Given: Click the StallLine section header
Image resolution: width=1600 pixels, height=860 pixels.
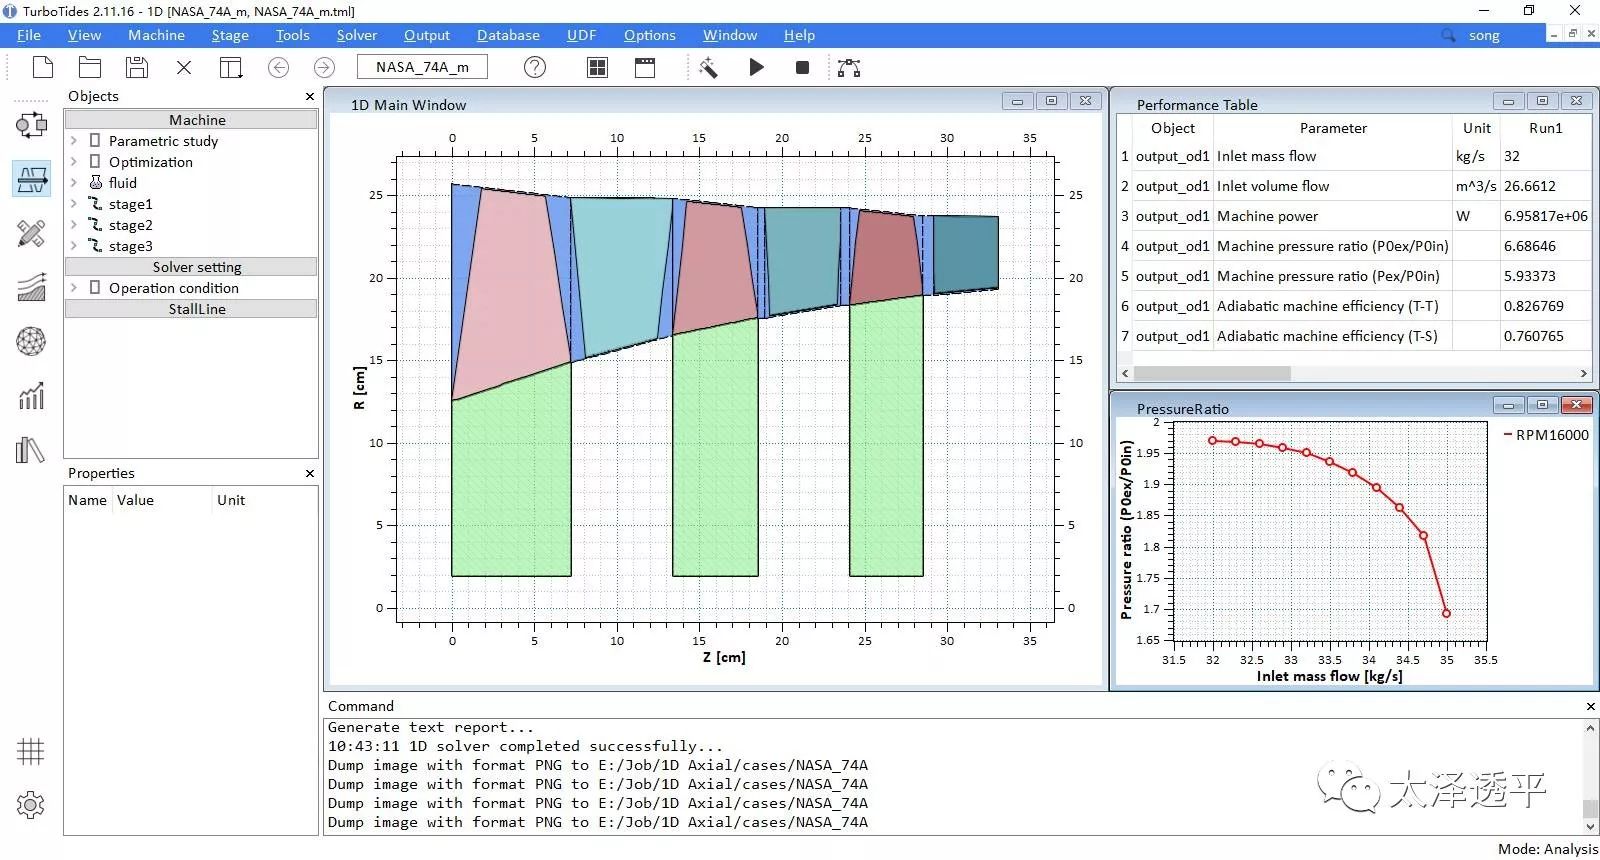Looking at the screenshot, I should point(191,309).
